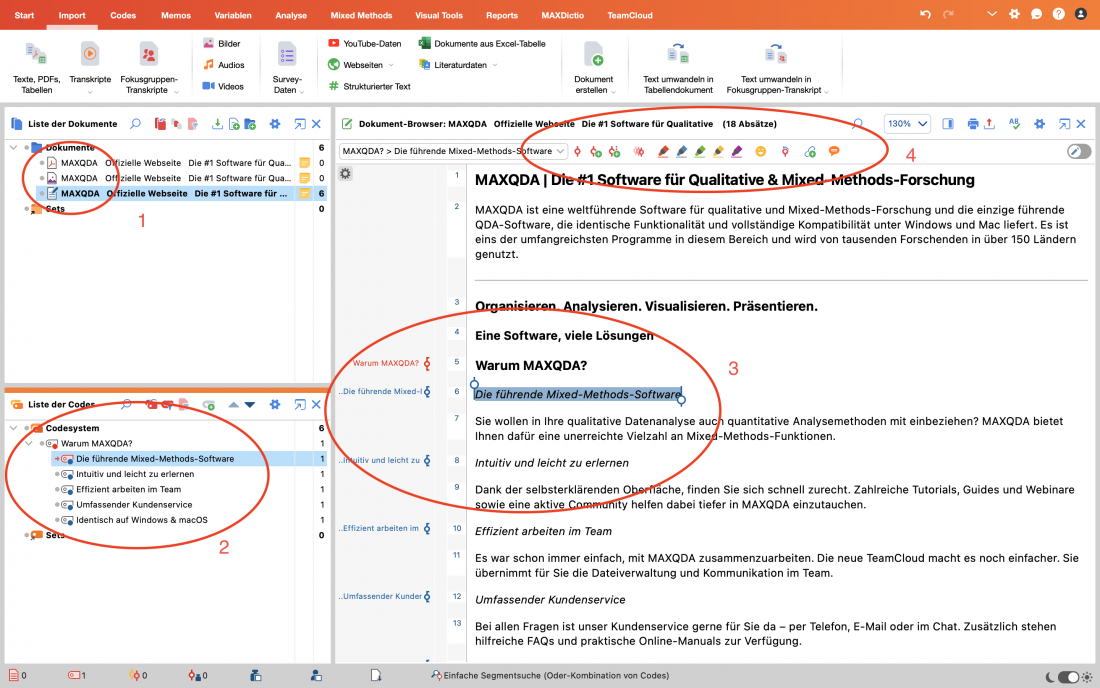Import Videos from the ribbon

point(223,86)
